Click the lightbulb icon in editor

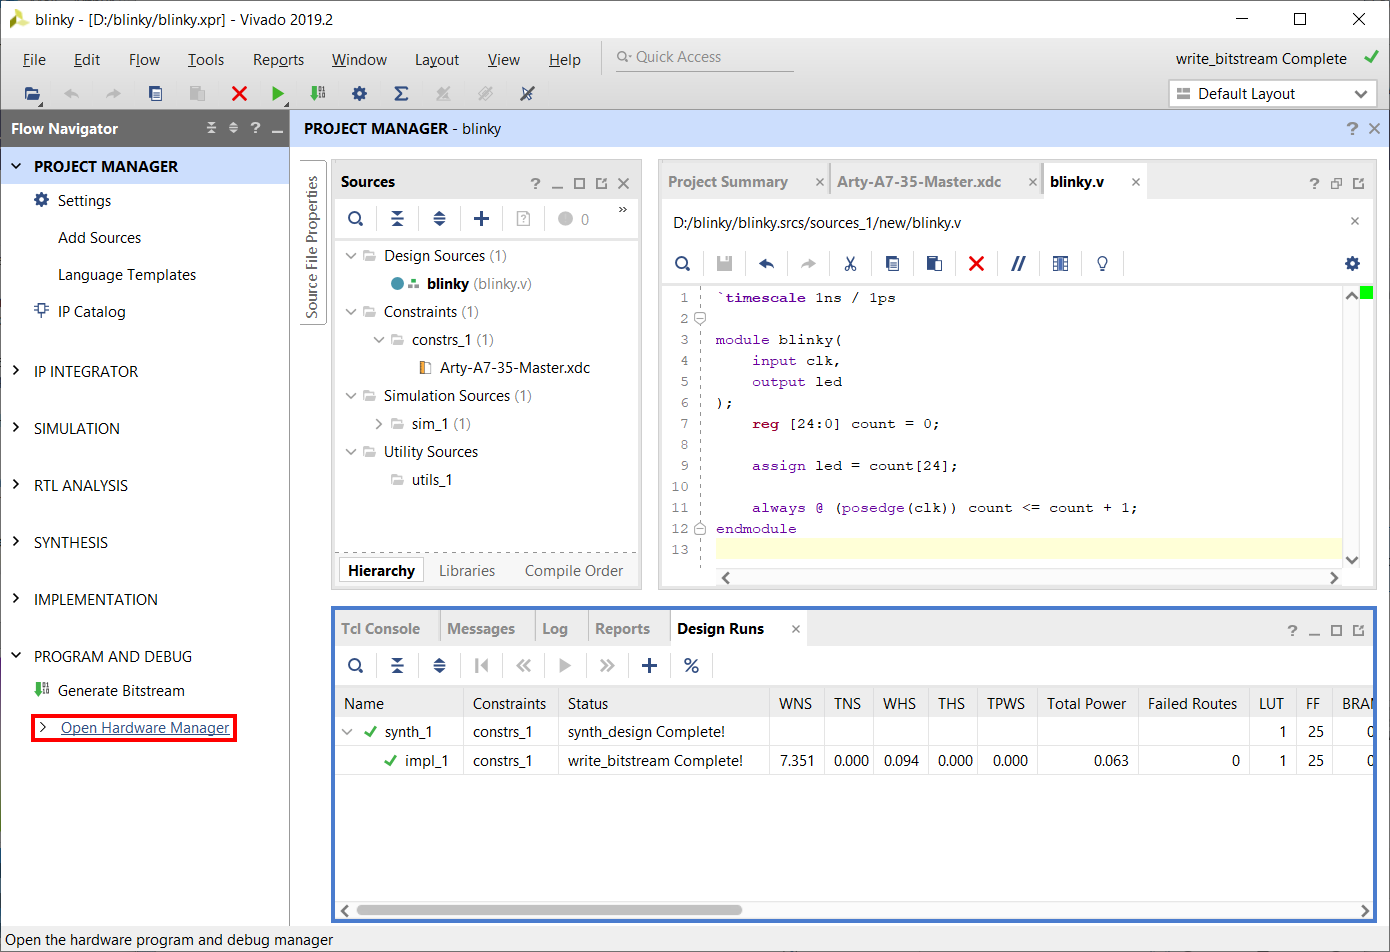coord(1102,264)
